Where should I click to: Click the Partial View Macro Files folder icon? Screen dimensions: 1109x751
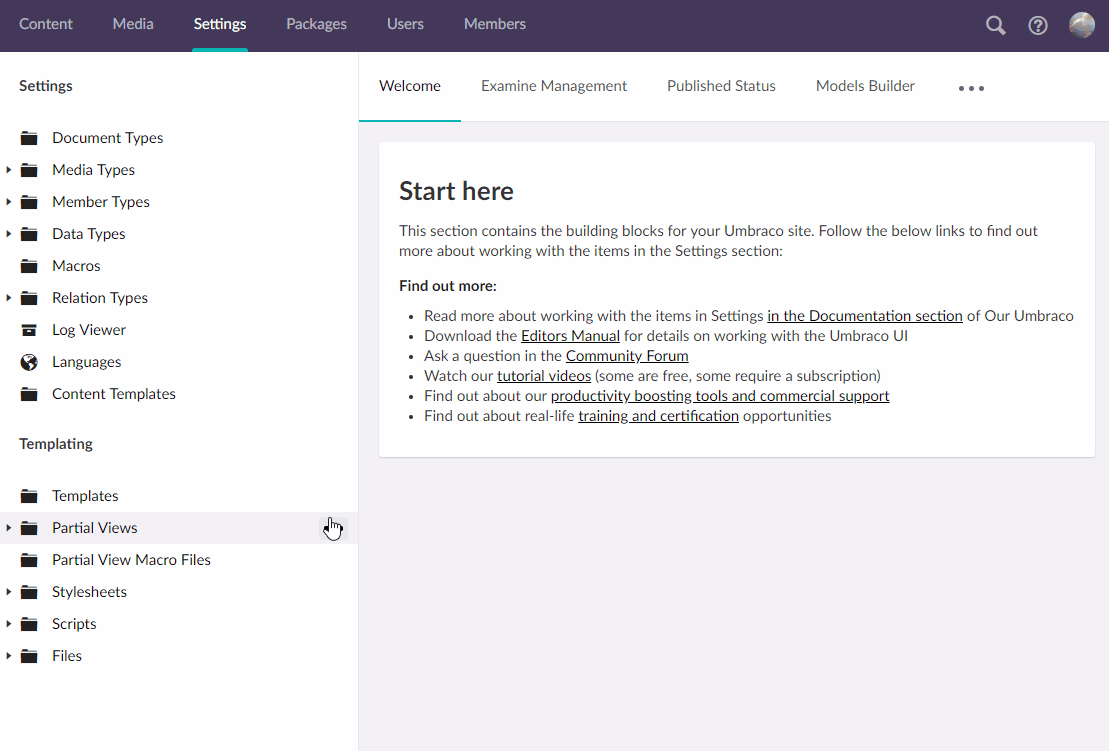pos(29,560)
